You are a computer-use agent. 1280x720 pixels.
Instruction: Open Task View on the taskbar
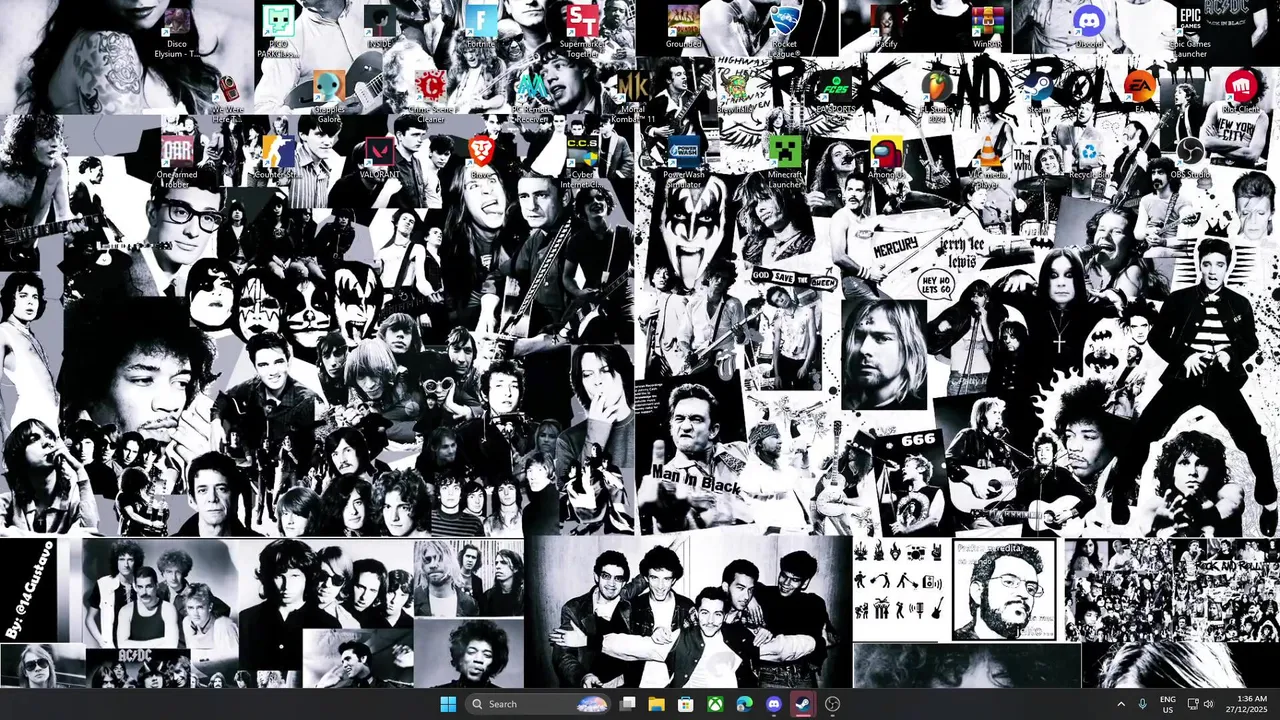click(x=628, y=704)
